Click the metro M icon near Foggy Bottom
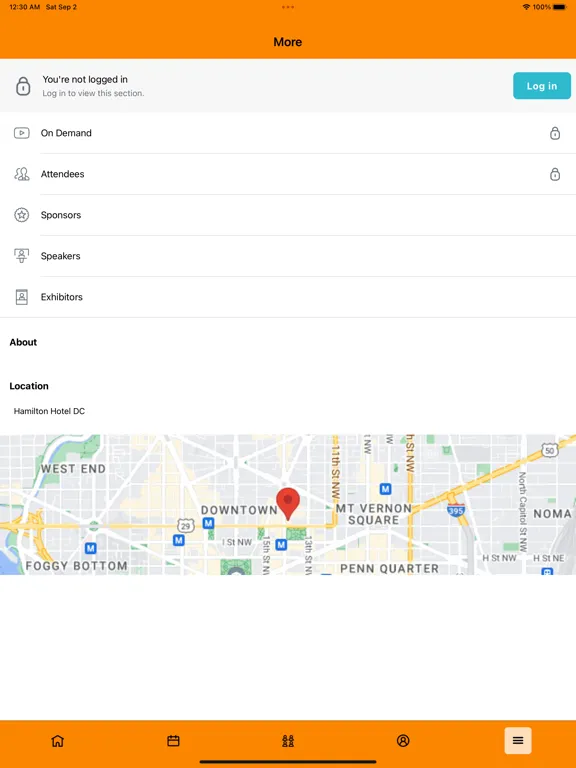The image size is (576, 768). click(x=90, y=548)
